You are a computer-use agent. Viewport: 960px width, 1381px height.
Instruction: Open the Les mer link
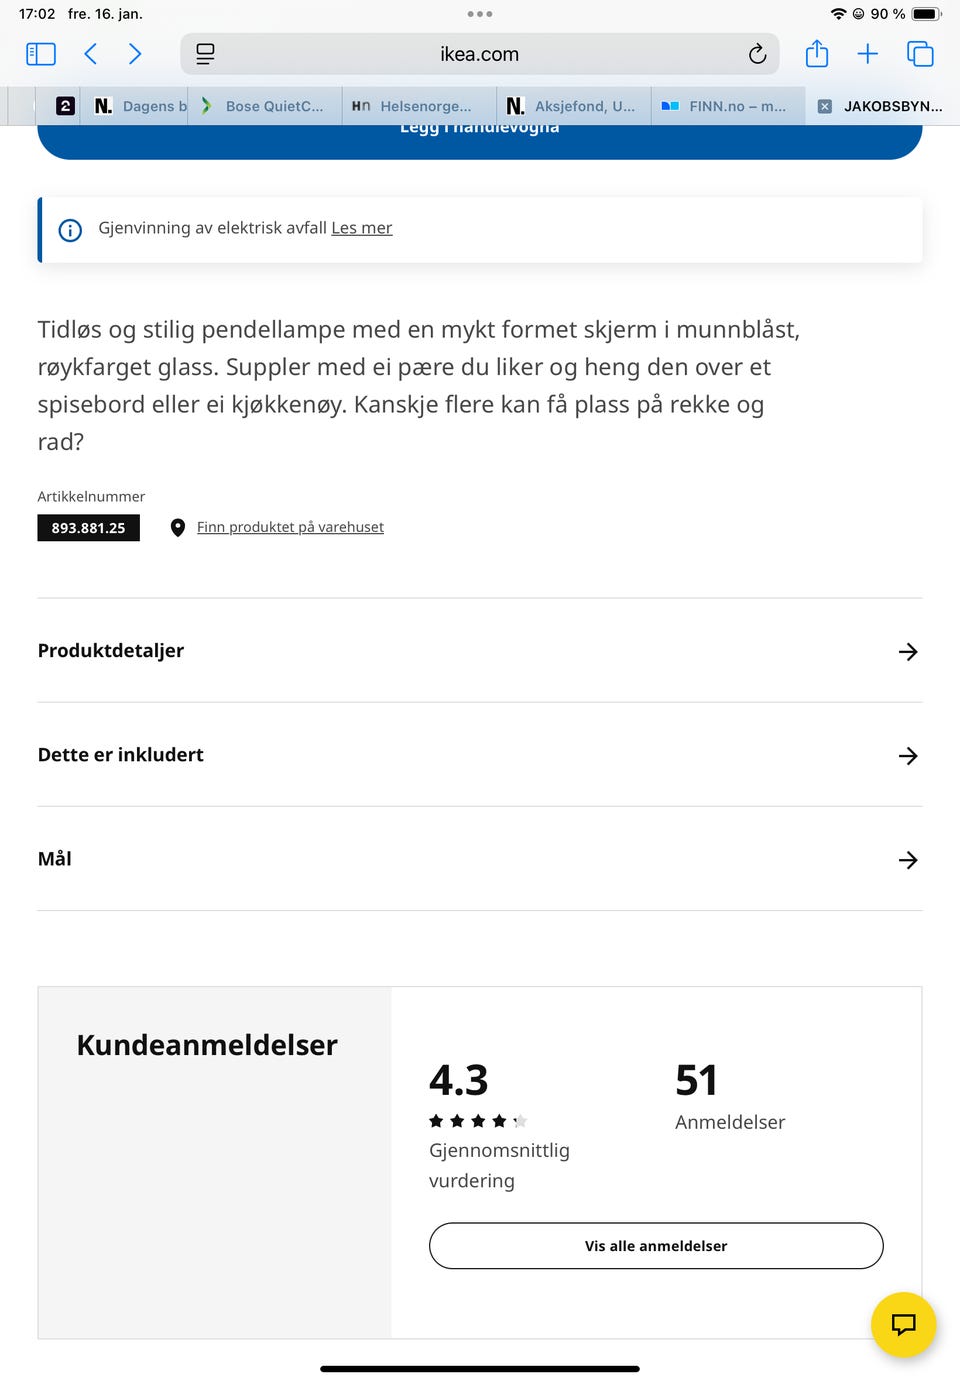(x=362, y=228)
